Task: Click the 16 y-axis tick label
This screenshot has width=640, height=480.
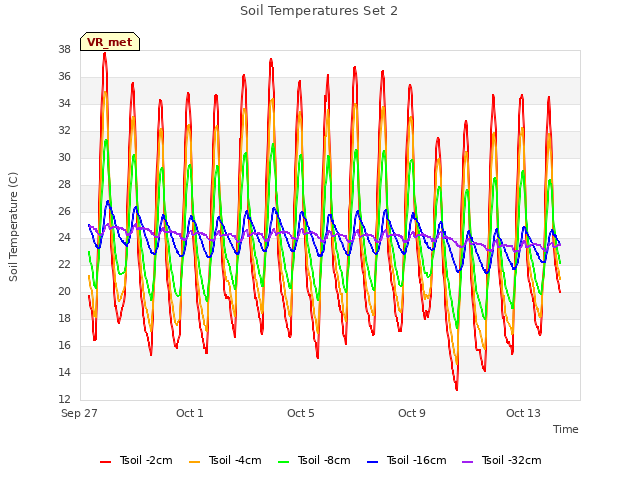Action: (x=64, y=346)
